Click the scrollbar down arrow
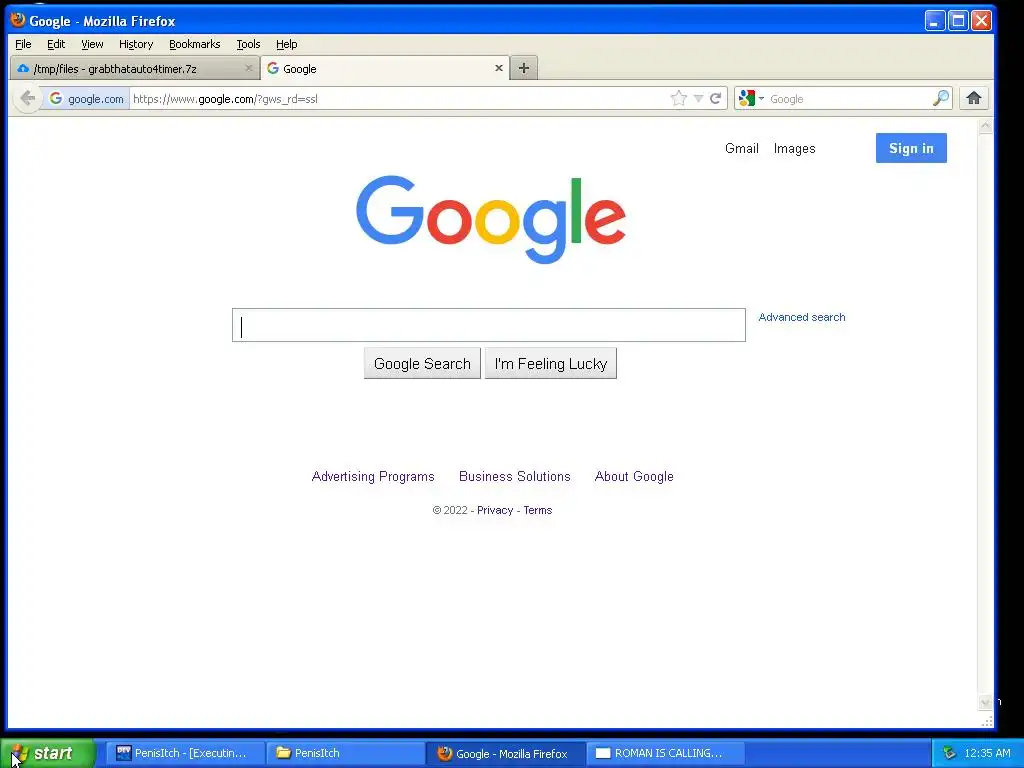This screenshot has width=1024, height=768. pos(985,703)
